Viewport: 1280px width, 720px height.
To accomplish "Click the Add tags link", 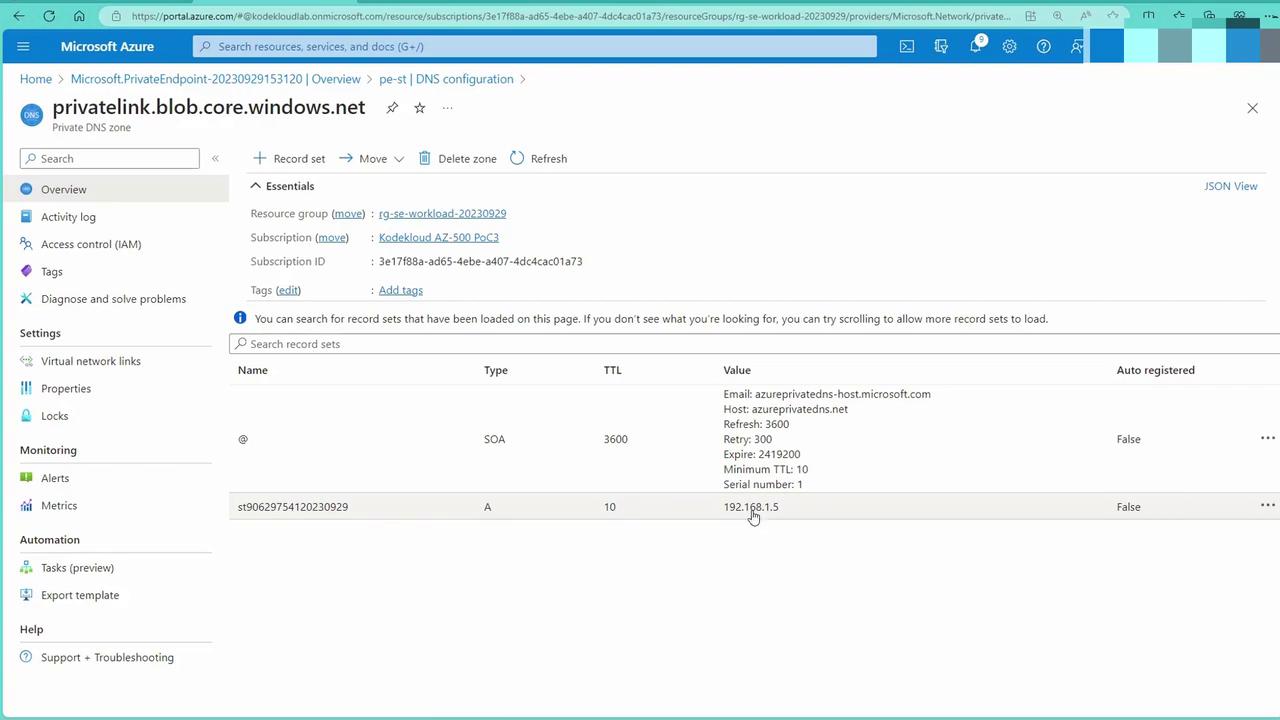I will [x=401, y=290].
